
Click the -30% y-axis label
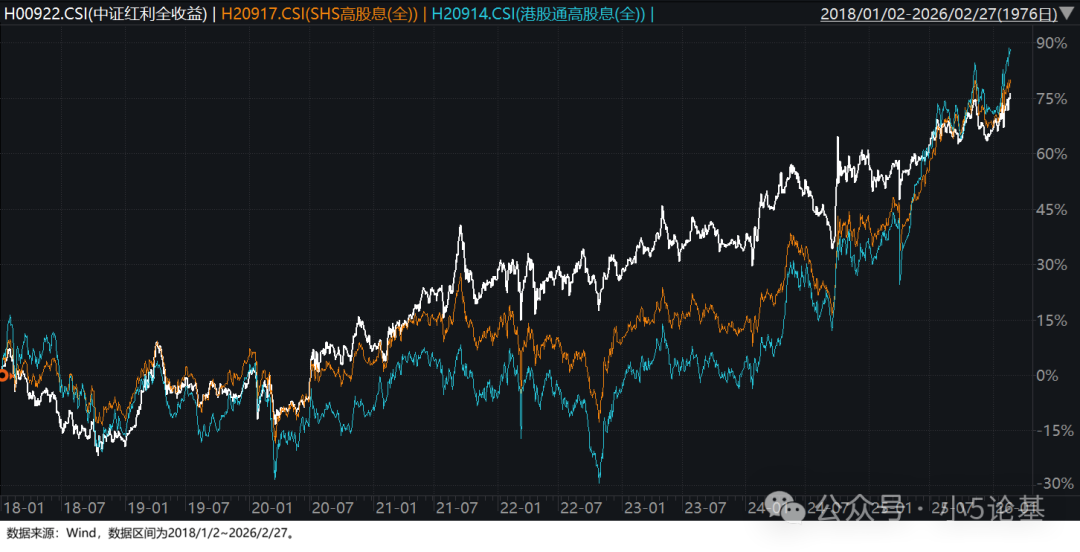click(1050, 485)
